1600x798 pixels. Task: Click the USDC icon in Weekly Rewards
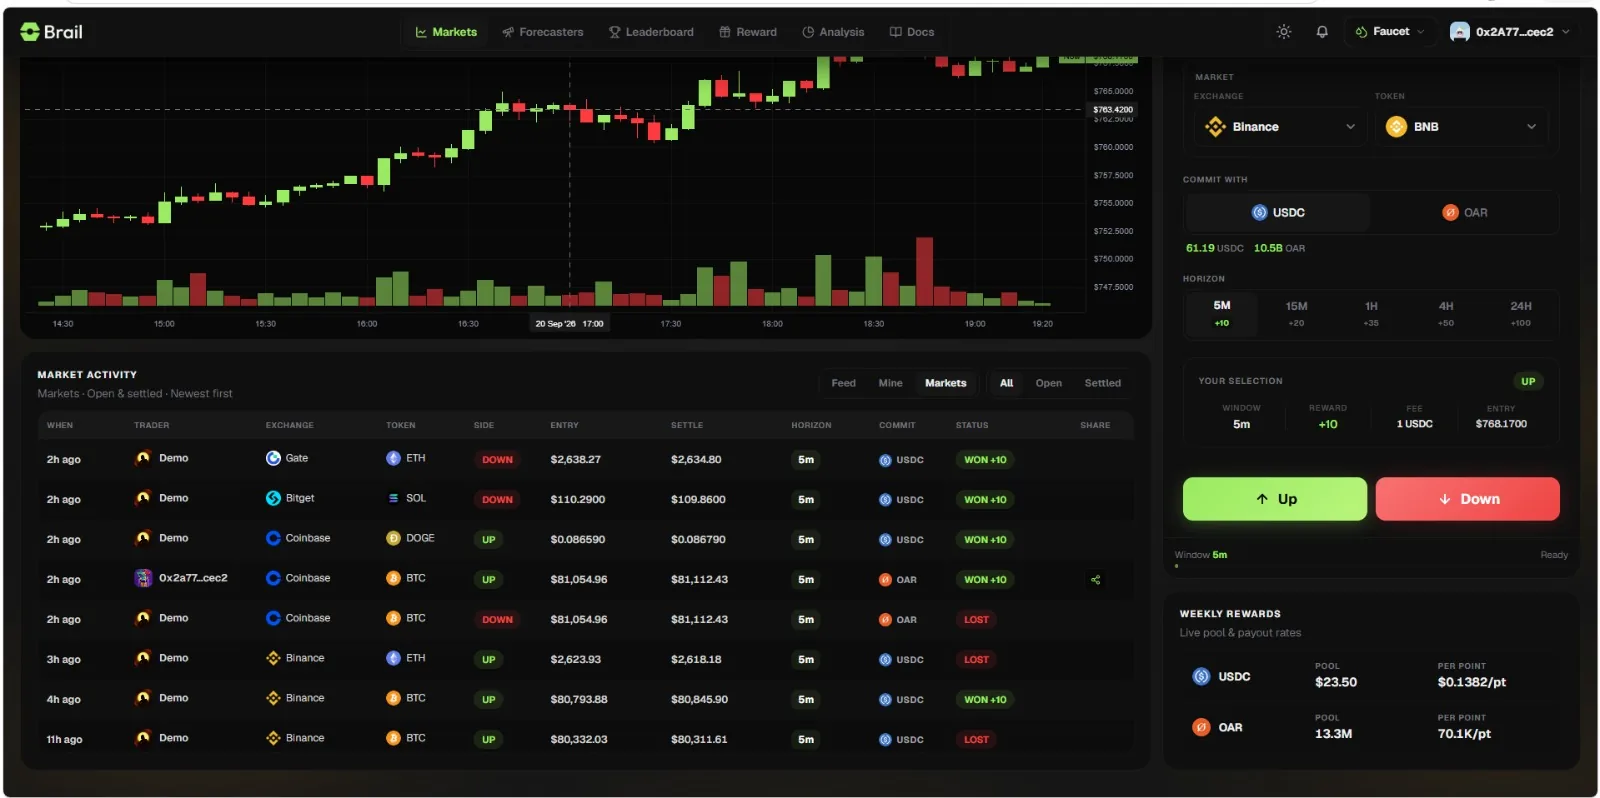tap(1201, 677)
